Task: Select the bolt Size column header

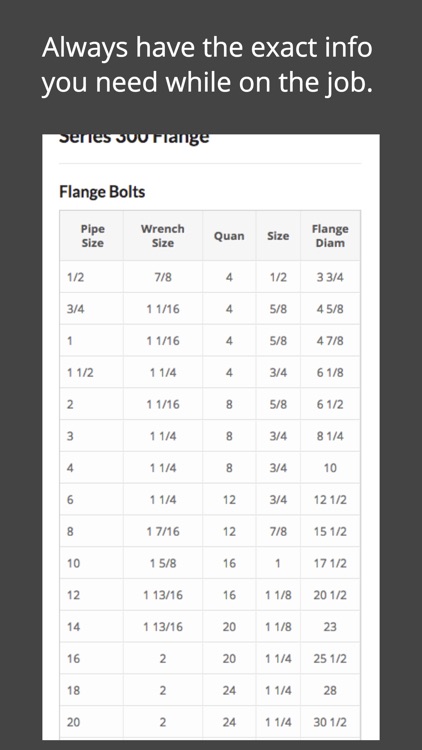Action: tap(278, 236)
